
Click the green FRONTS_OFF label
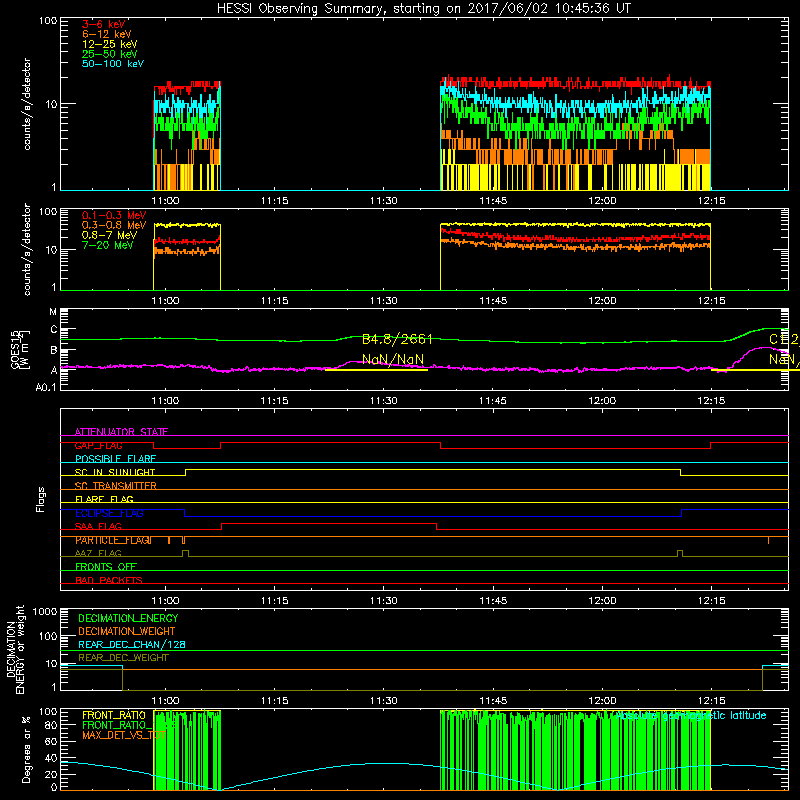tap(106, 567)
